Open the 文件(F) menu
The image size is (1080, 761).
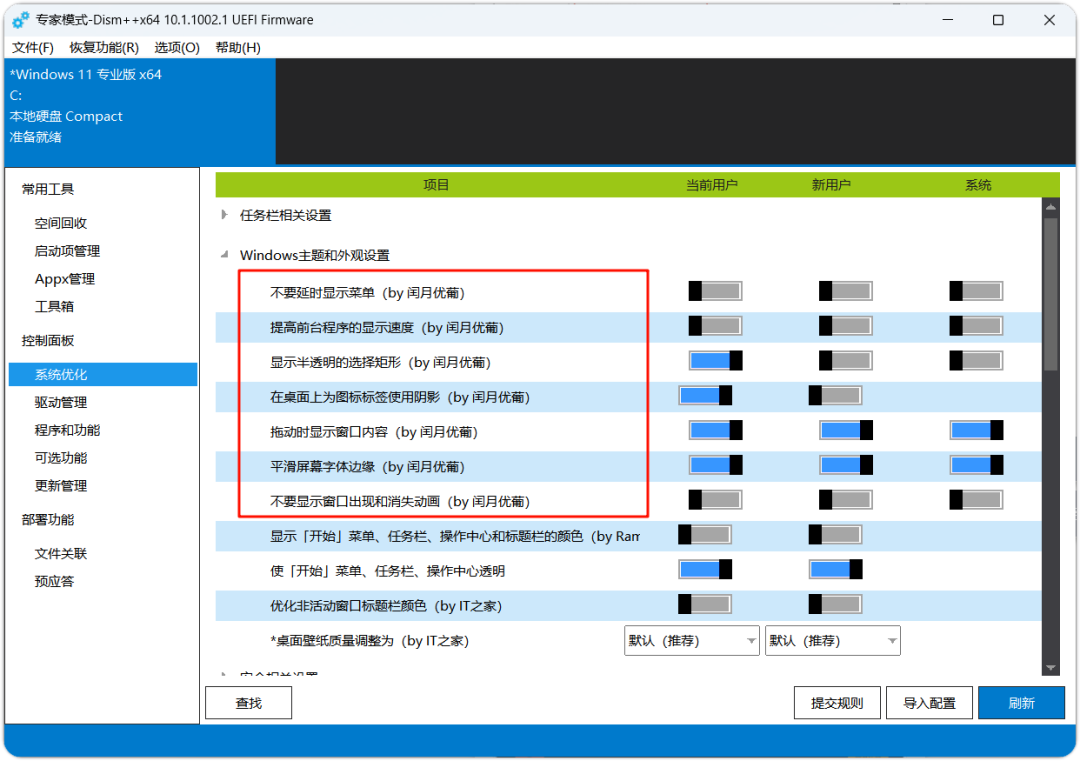pos(32,48)
